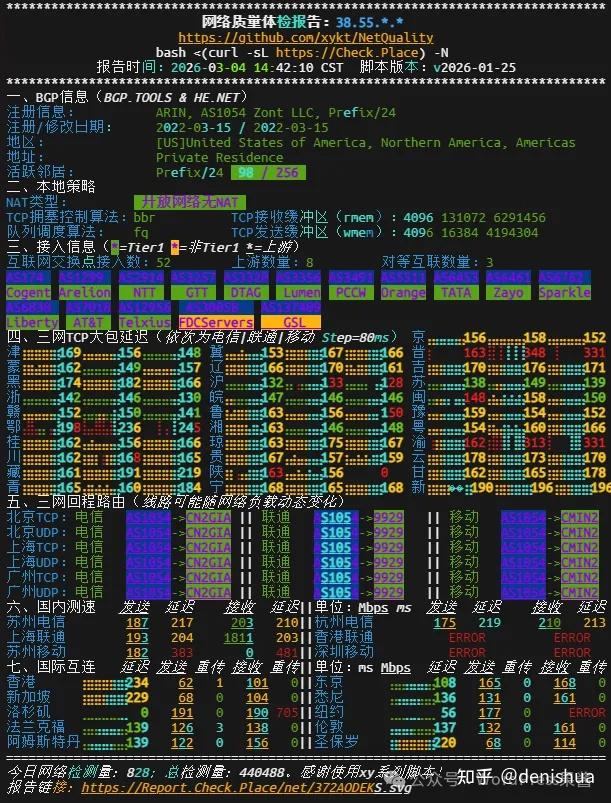The image size is (611, 803).
Task: Click the registration date 2022-03-15 / 2022-03-15
Action: pos(242,128)
